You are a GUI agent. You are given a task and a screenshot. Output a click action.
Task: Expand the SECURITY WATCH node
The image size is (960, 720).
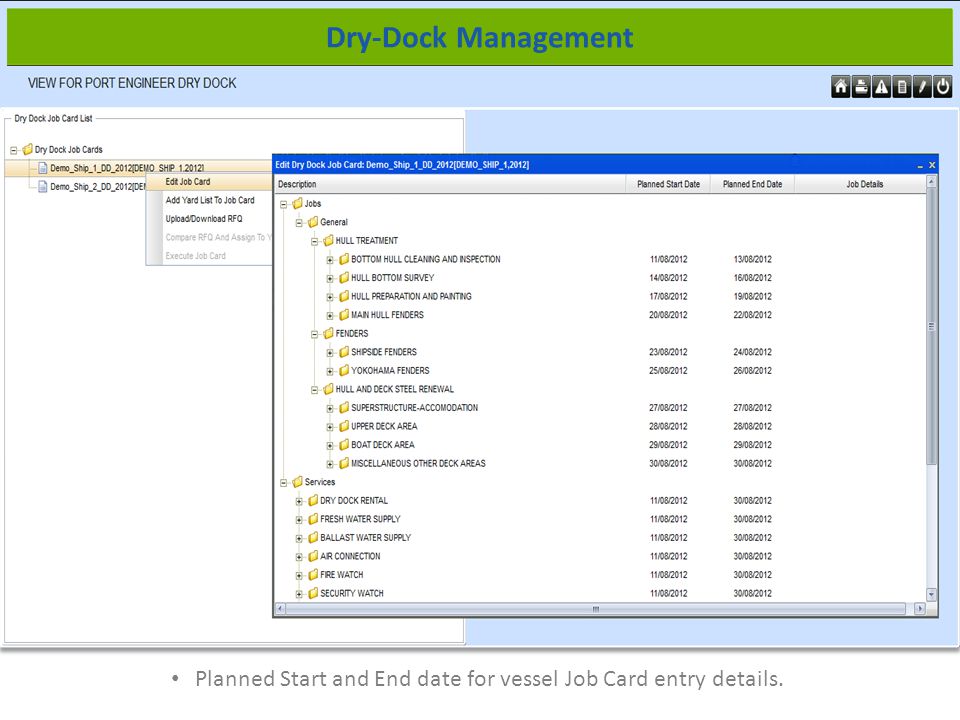click(x=299, y=594)
